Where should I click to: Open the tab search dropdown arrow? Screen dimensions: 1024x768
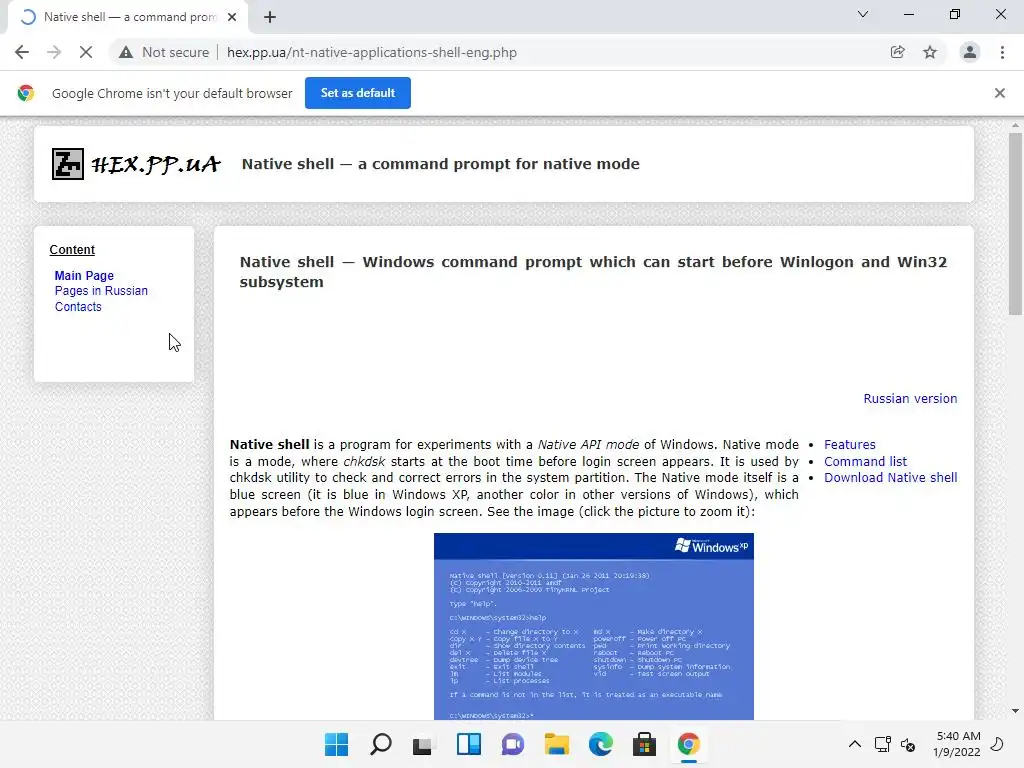pyautogui.click(x=863, y=14)
